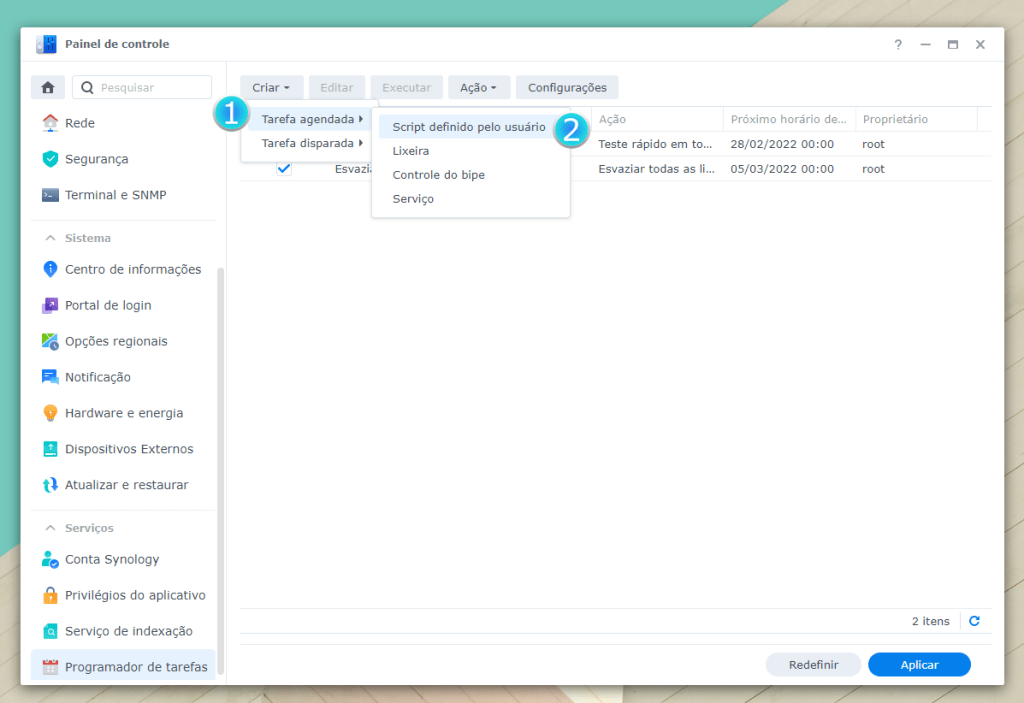The width and height of the screenshot is (1024, 703).
Task: Open the help question mark icon
Action: click(x=898, y=45)
